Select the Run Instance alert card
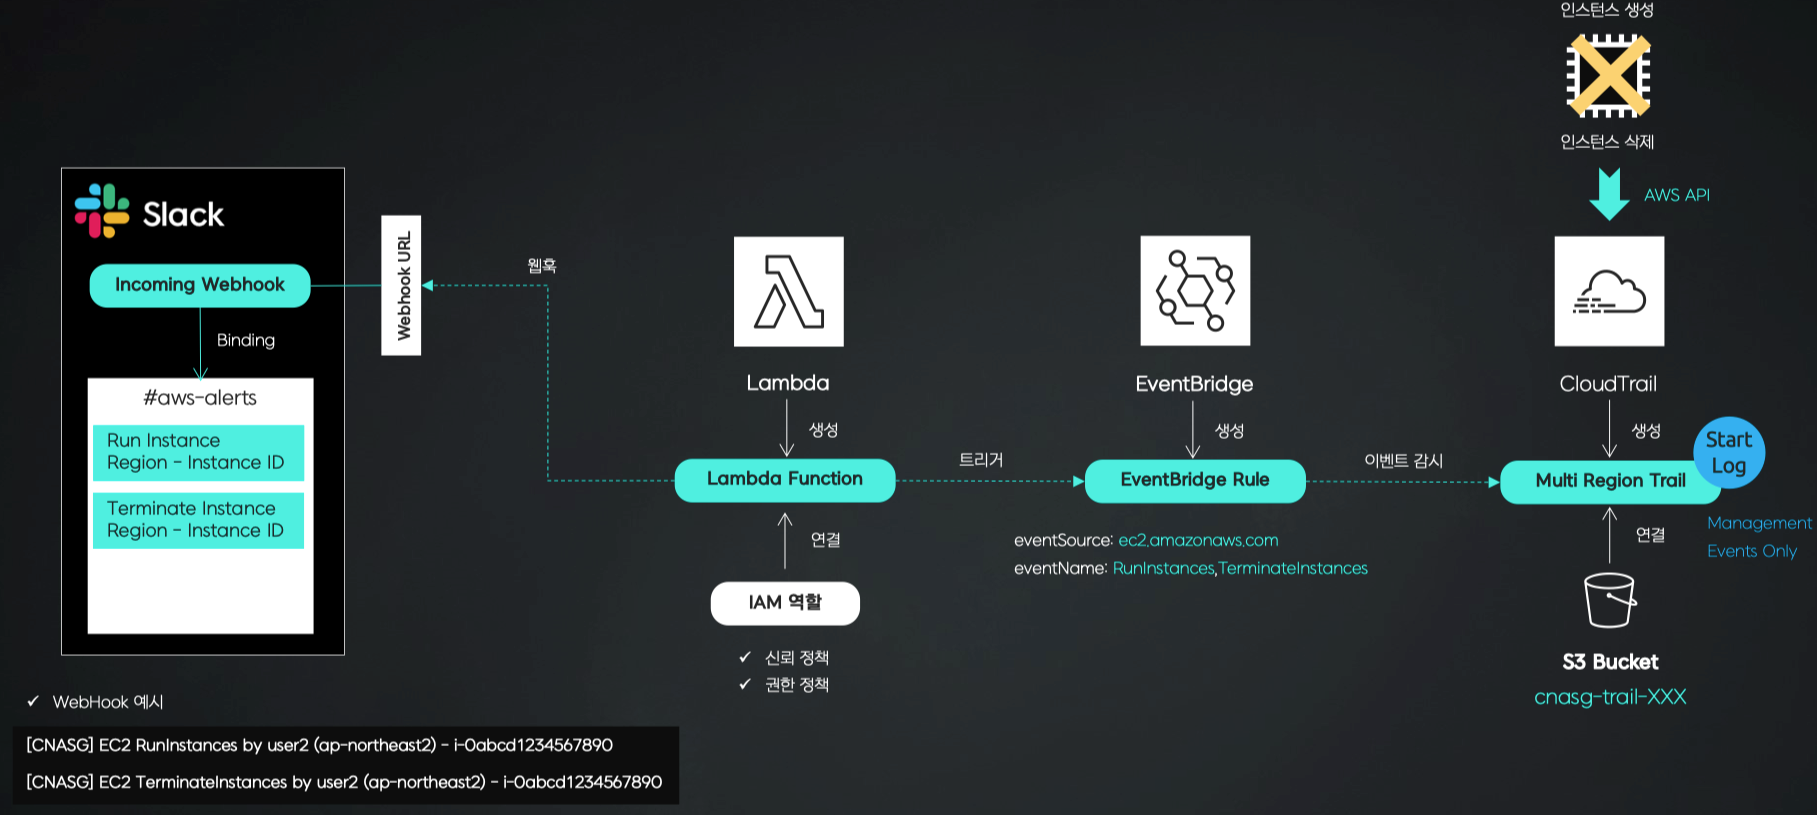 198,452
